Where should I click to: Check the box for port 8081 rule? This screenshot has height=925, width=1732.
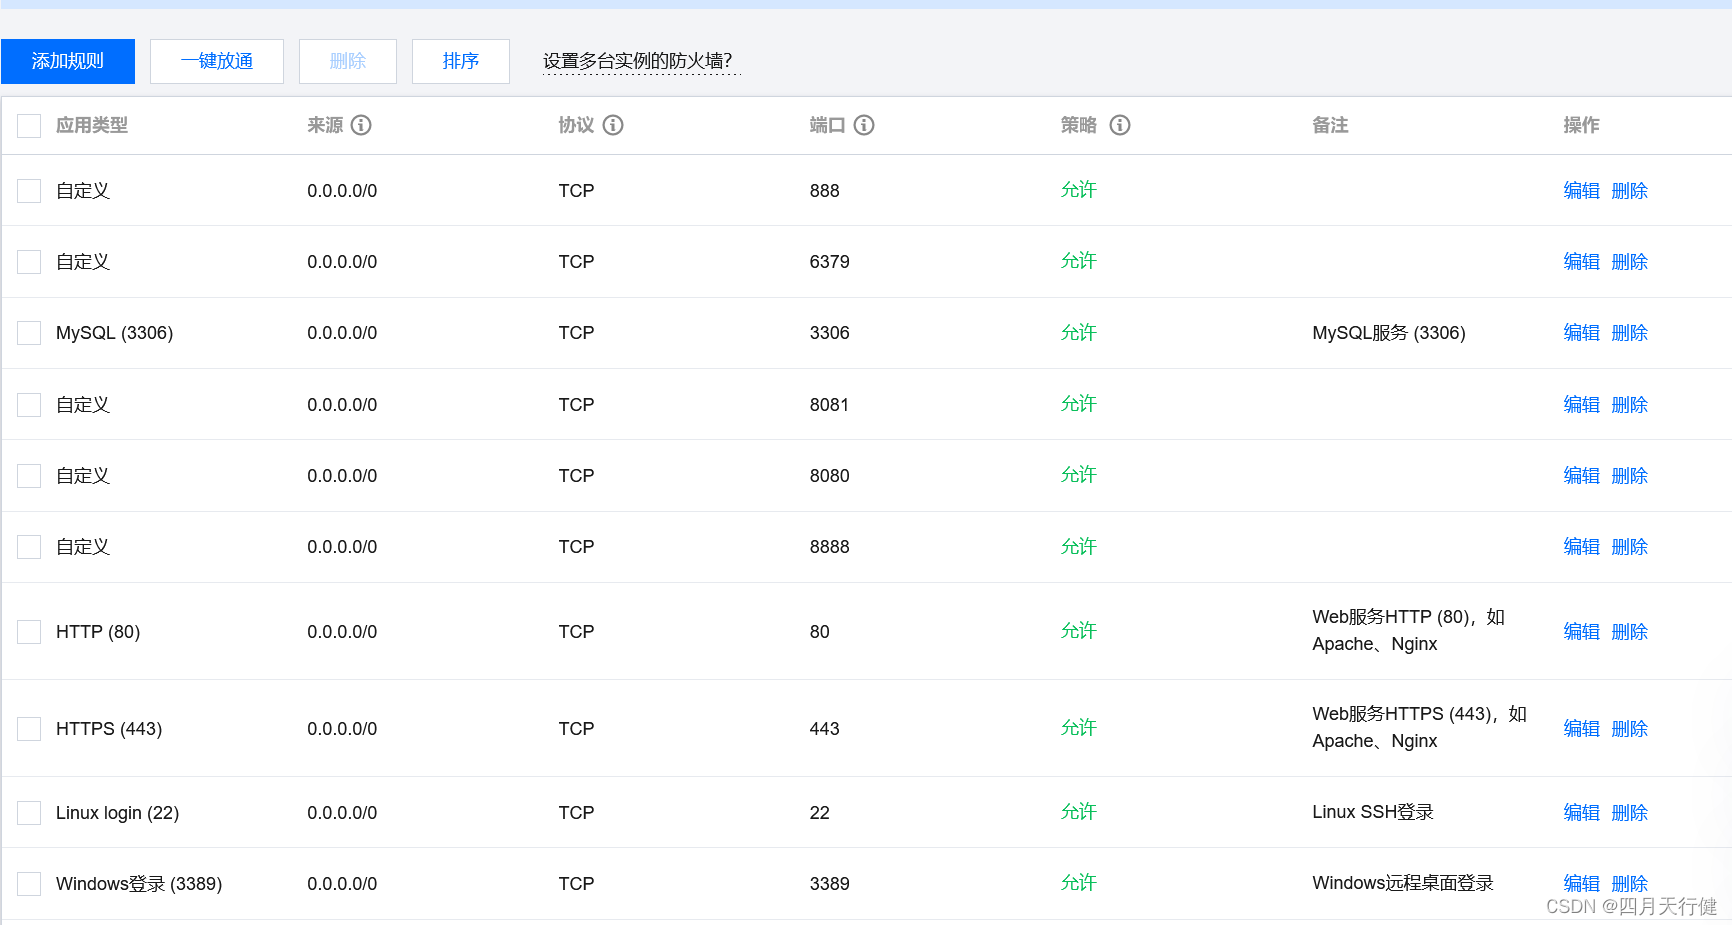[x=29, y=405]
